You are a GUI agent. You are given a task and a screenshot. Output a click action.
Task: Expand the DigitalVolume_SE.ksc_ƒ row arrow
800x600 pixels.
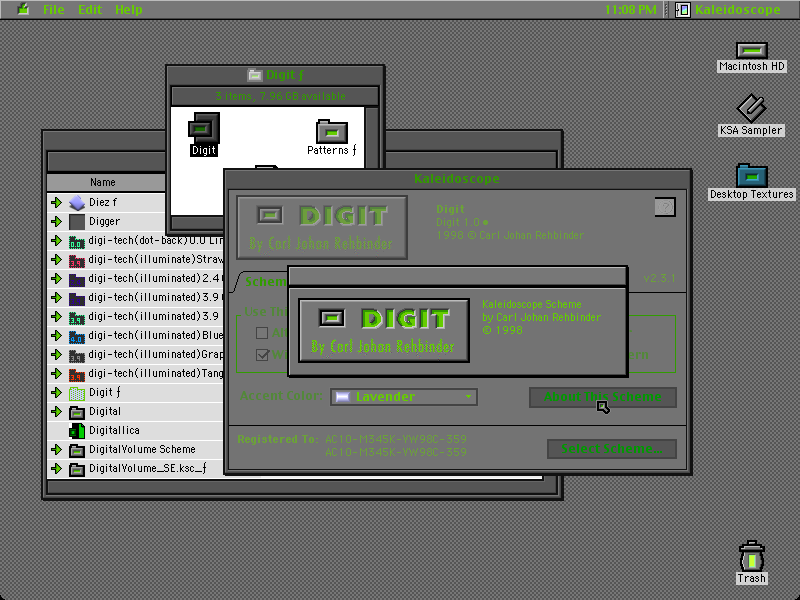57,468
